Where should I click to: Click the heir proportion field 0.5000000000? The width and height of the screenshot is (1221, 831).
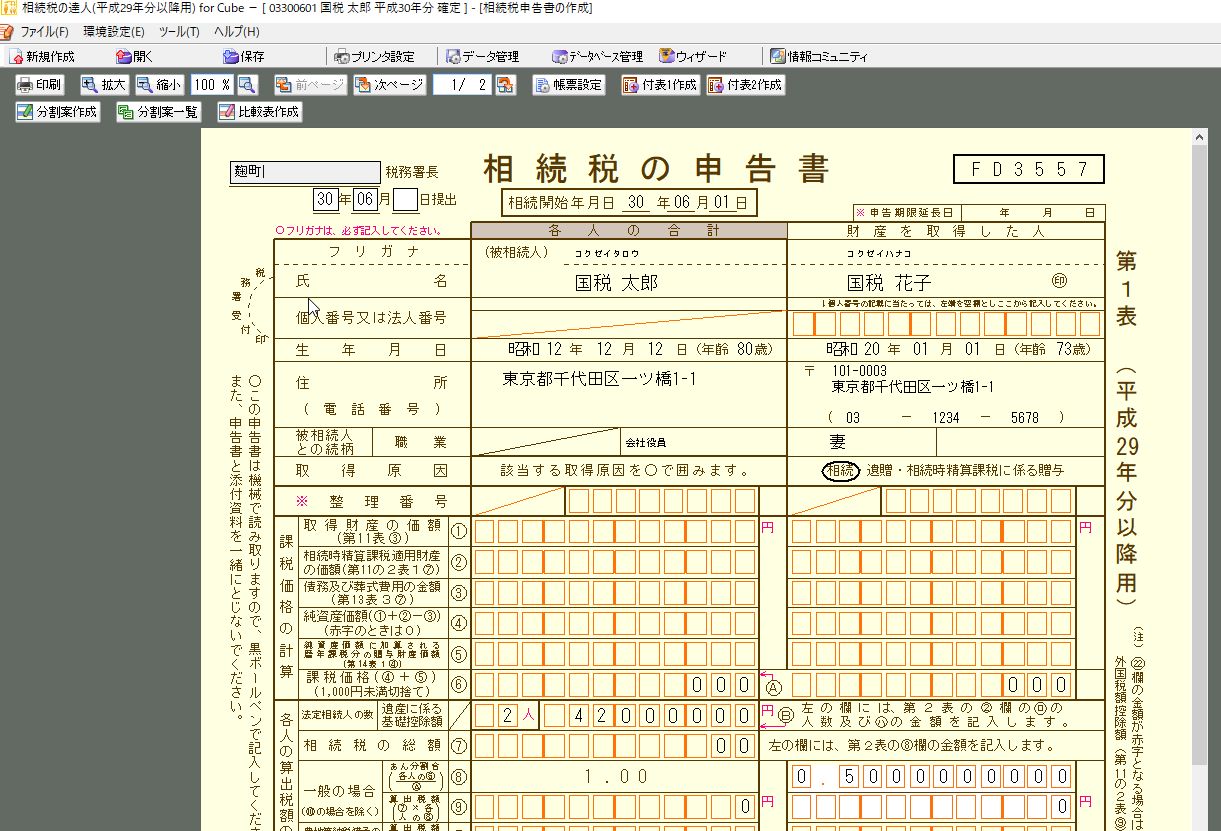[933, 776]
